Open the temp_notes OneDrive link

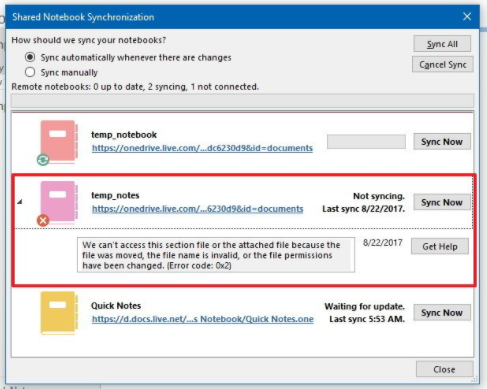(198, 209)
